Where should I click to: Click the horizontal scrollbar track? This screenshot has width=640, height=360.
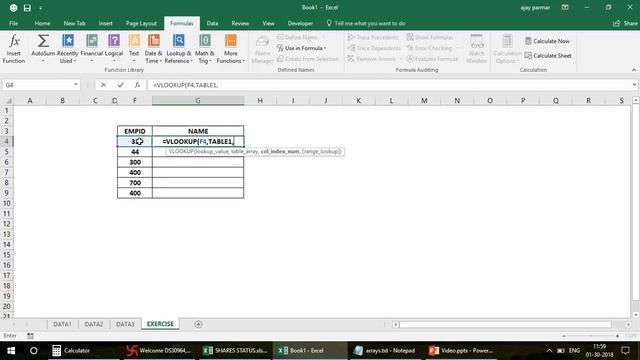pos(505,324)
